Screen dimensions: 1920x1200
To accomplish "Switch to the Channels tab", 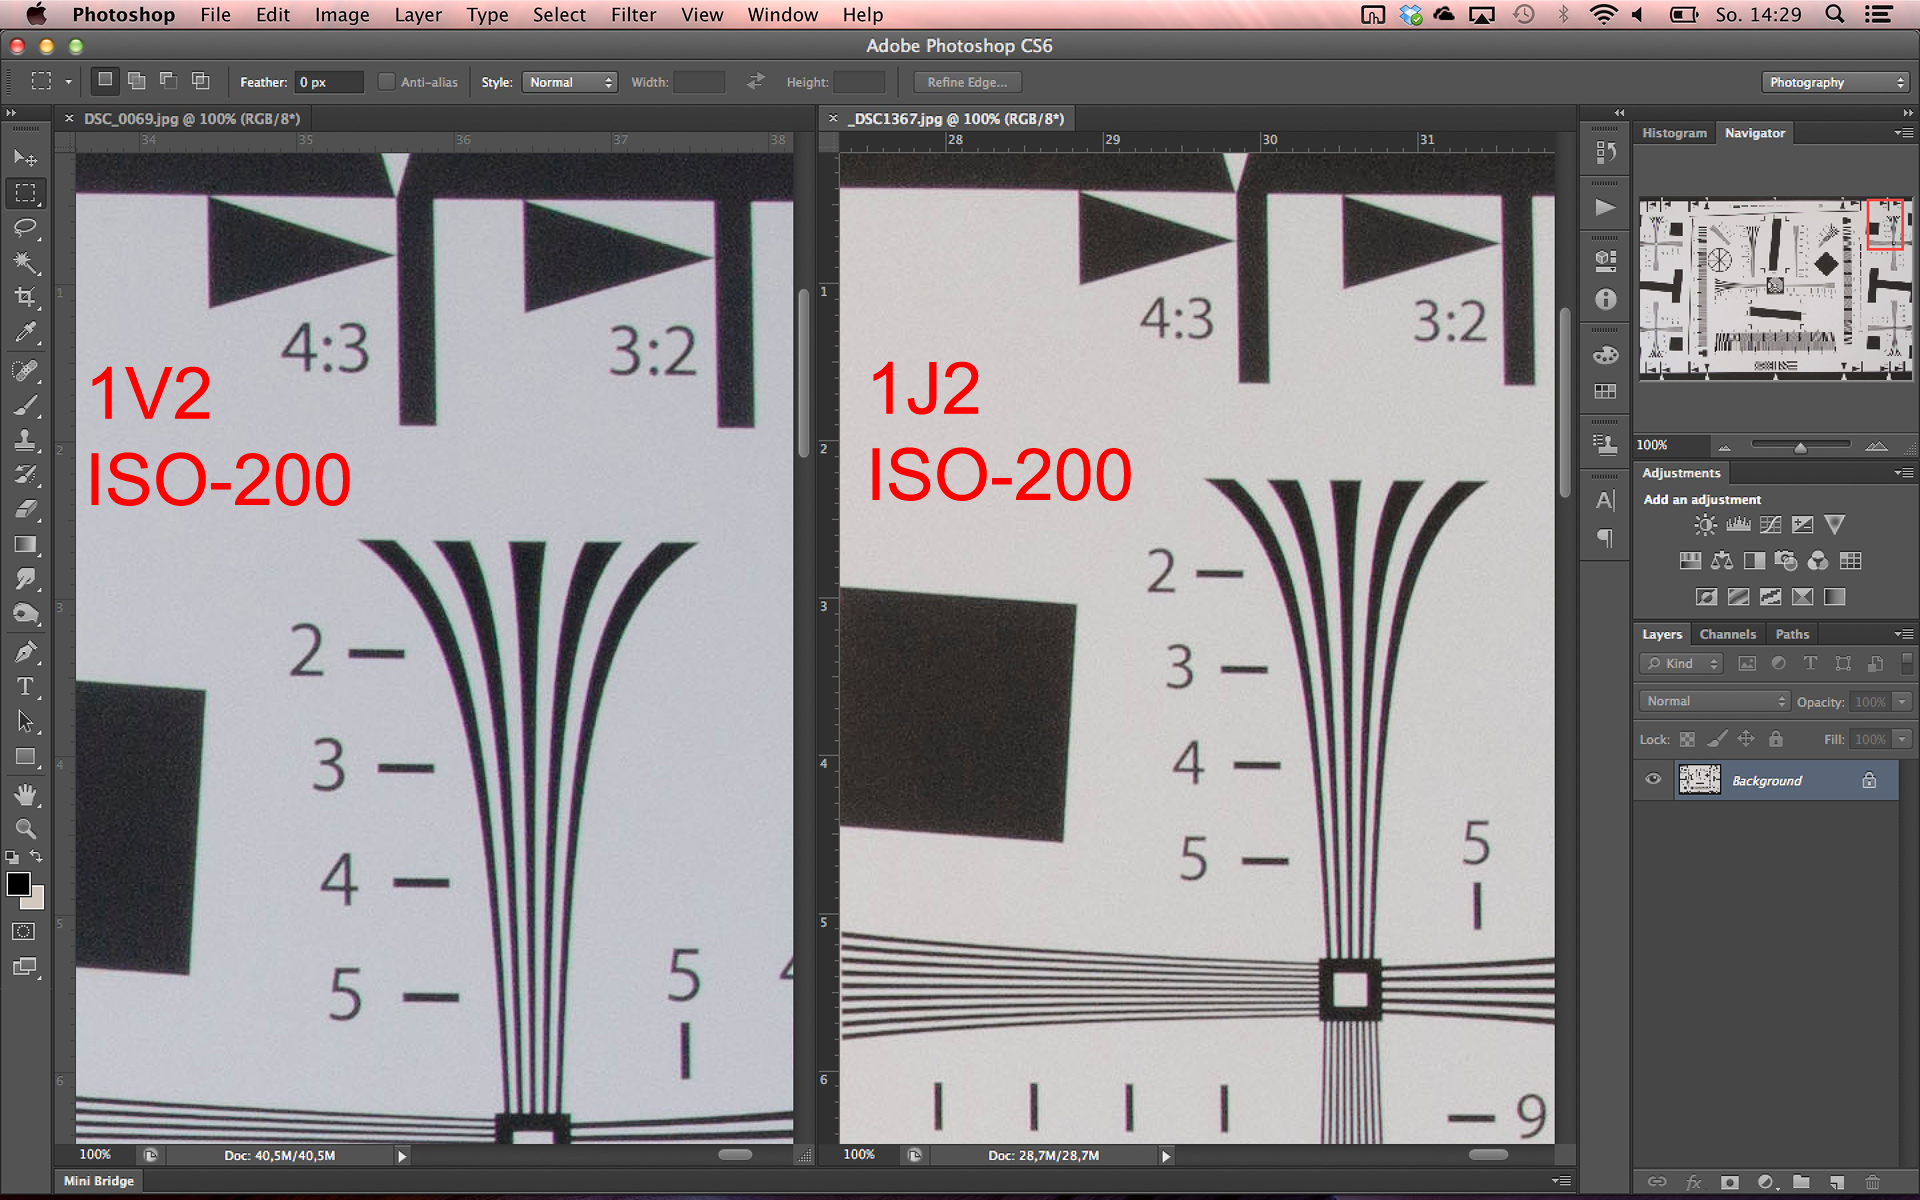I will (1727, 634).
